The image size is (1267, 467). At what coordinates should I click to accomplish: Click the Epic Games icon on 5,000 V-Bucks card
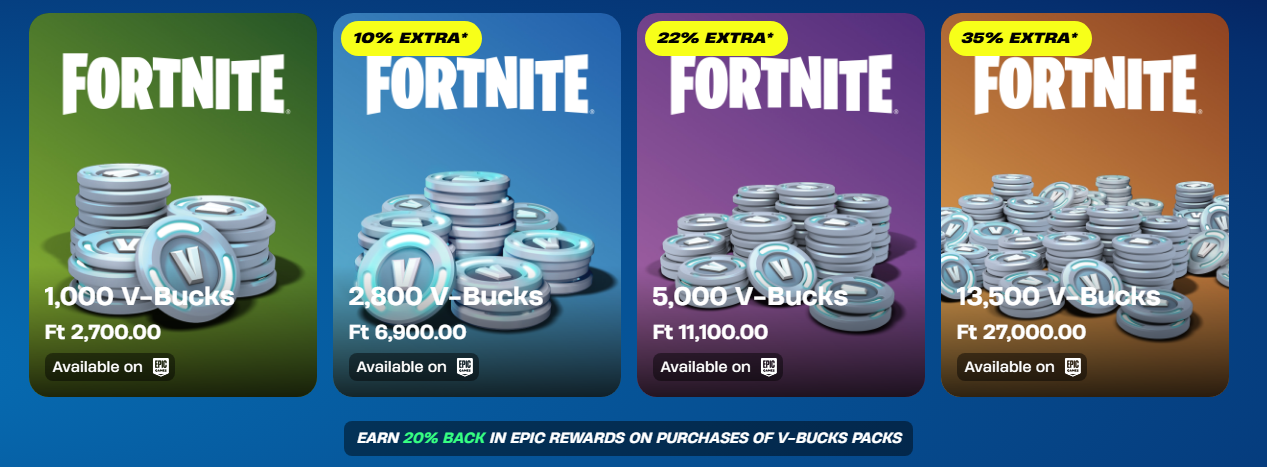(770, 367)
